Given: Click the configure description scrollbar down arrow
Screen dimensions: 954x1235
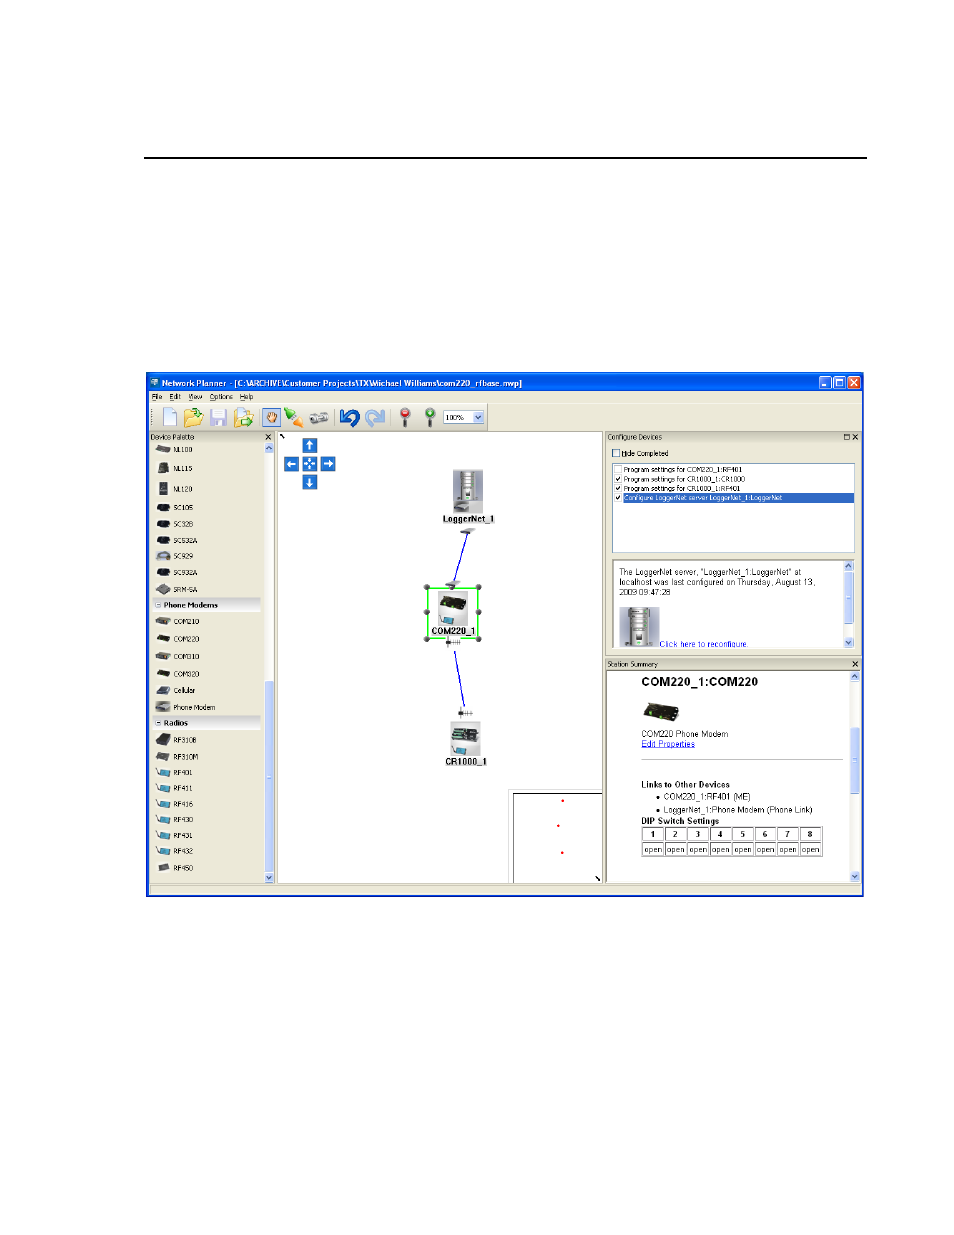Looking at the screenshot, I should [849, 643].
